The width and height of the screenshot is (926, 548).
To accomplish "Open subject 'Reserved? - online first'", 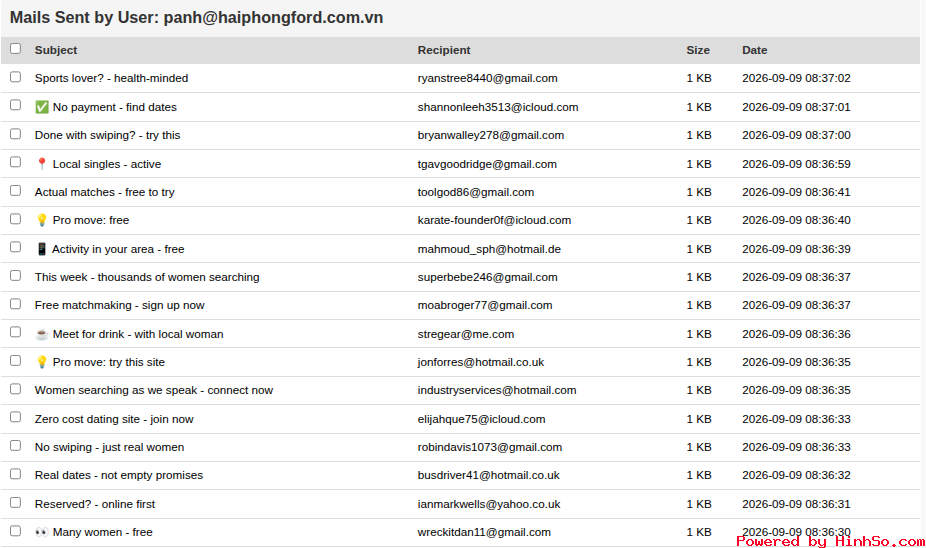I will pos(94,504).
